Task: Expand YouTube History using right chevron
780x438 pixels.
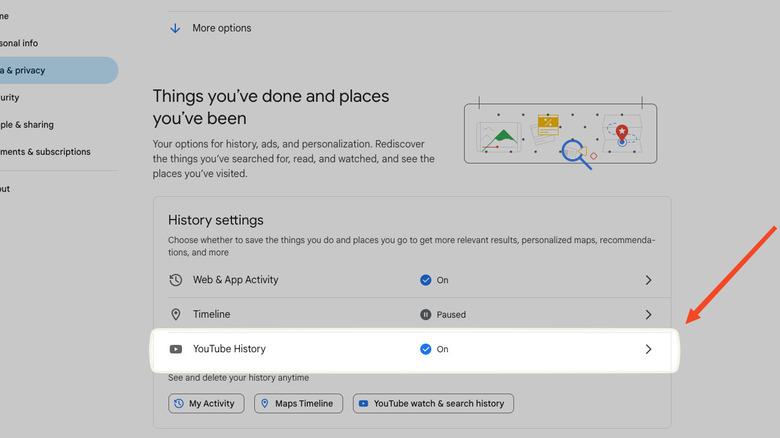Action: (648, 349)
